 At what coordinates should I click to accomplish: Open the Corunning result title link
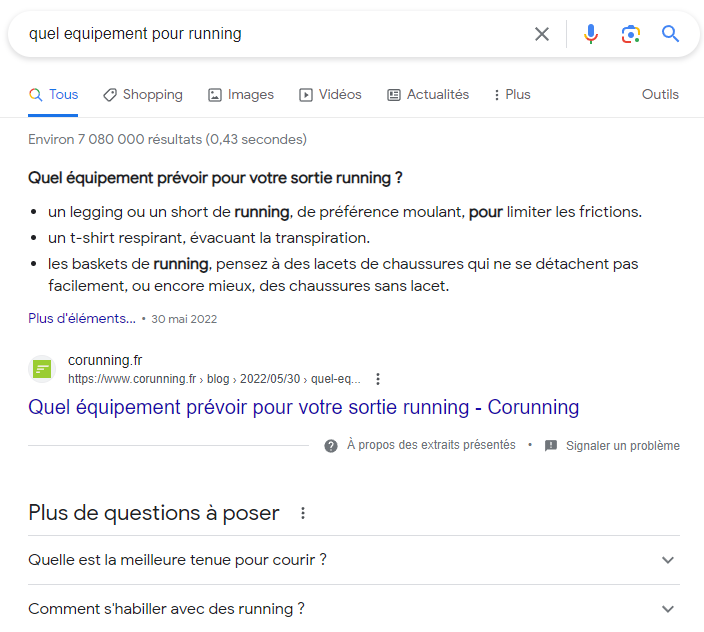coord(304,408)
